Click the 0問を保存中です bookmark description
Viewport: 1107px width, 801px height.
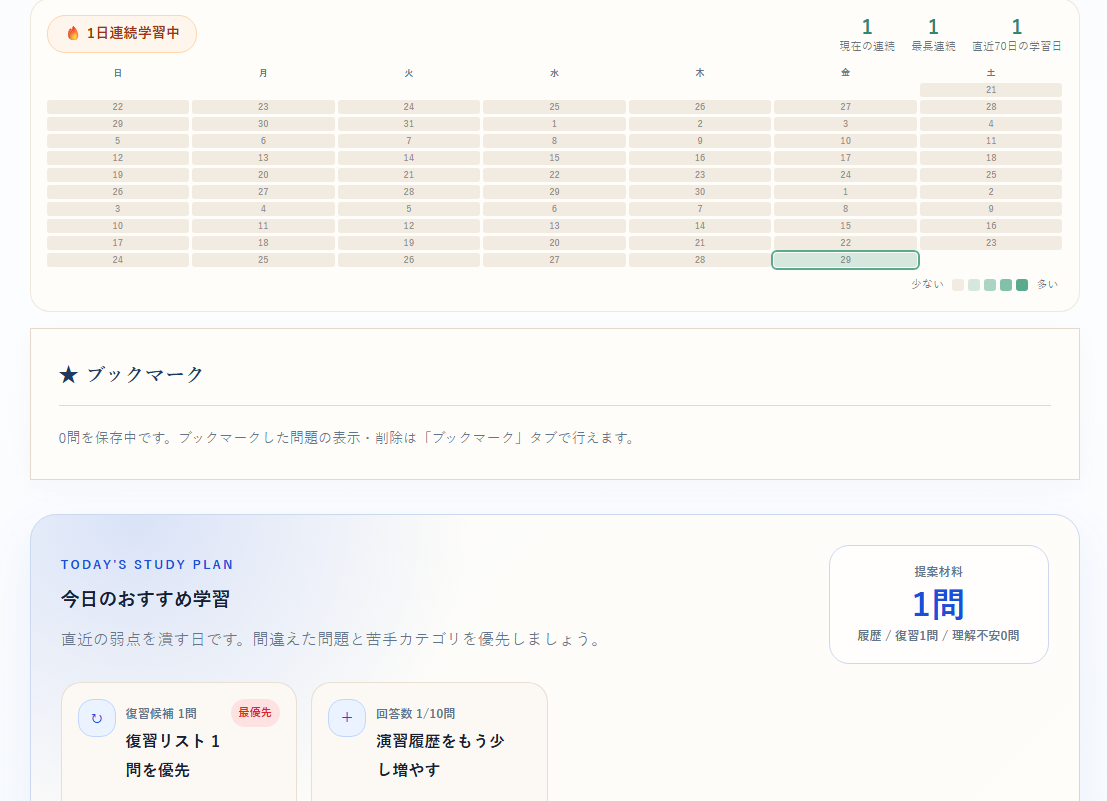pos(349,438)
